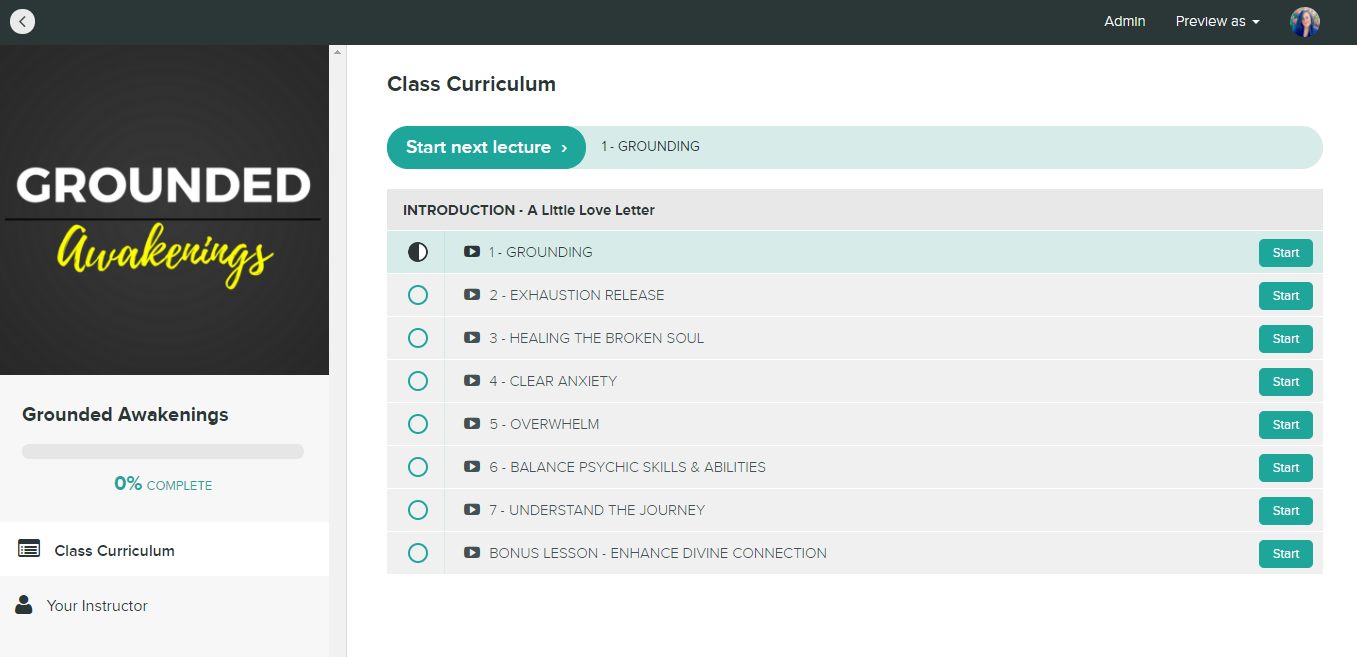Click video icon for UNDERSTAND THE JOURNEY

tap(472, 510)
